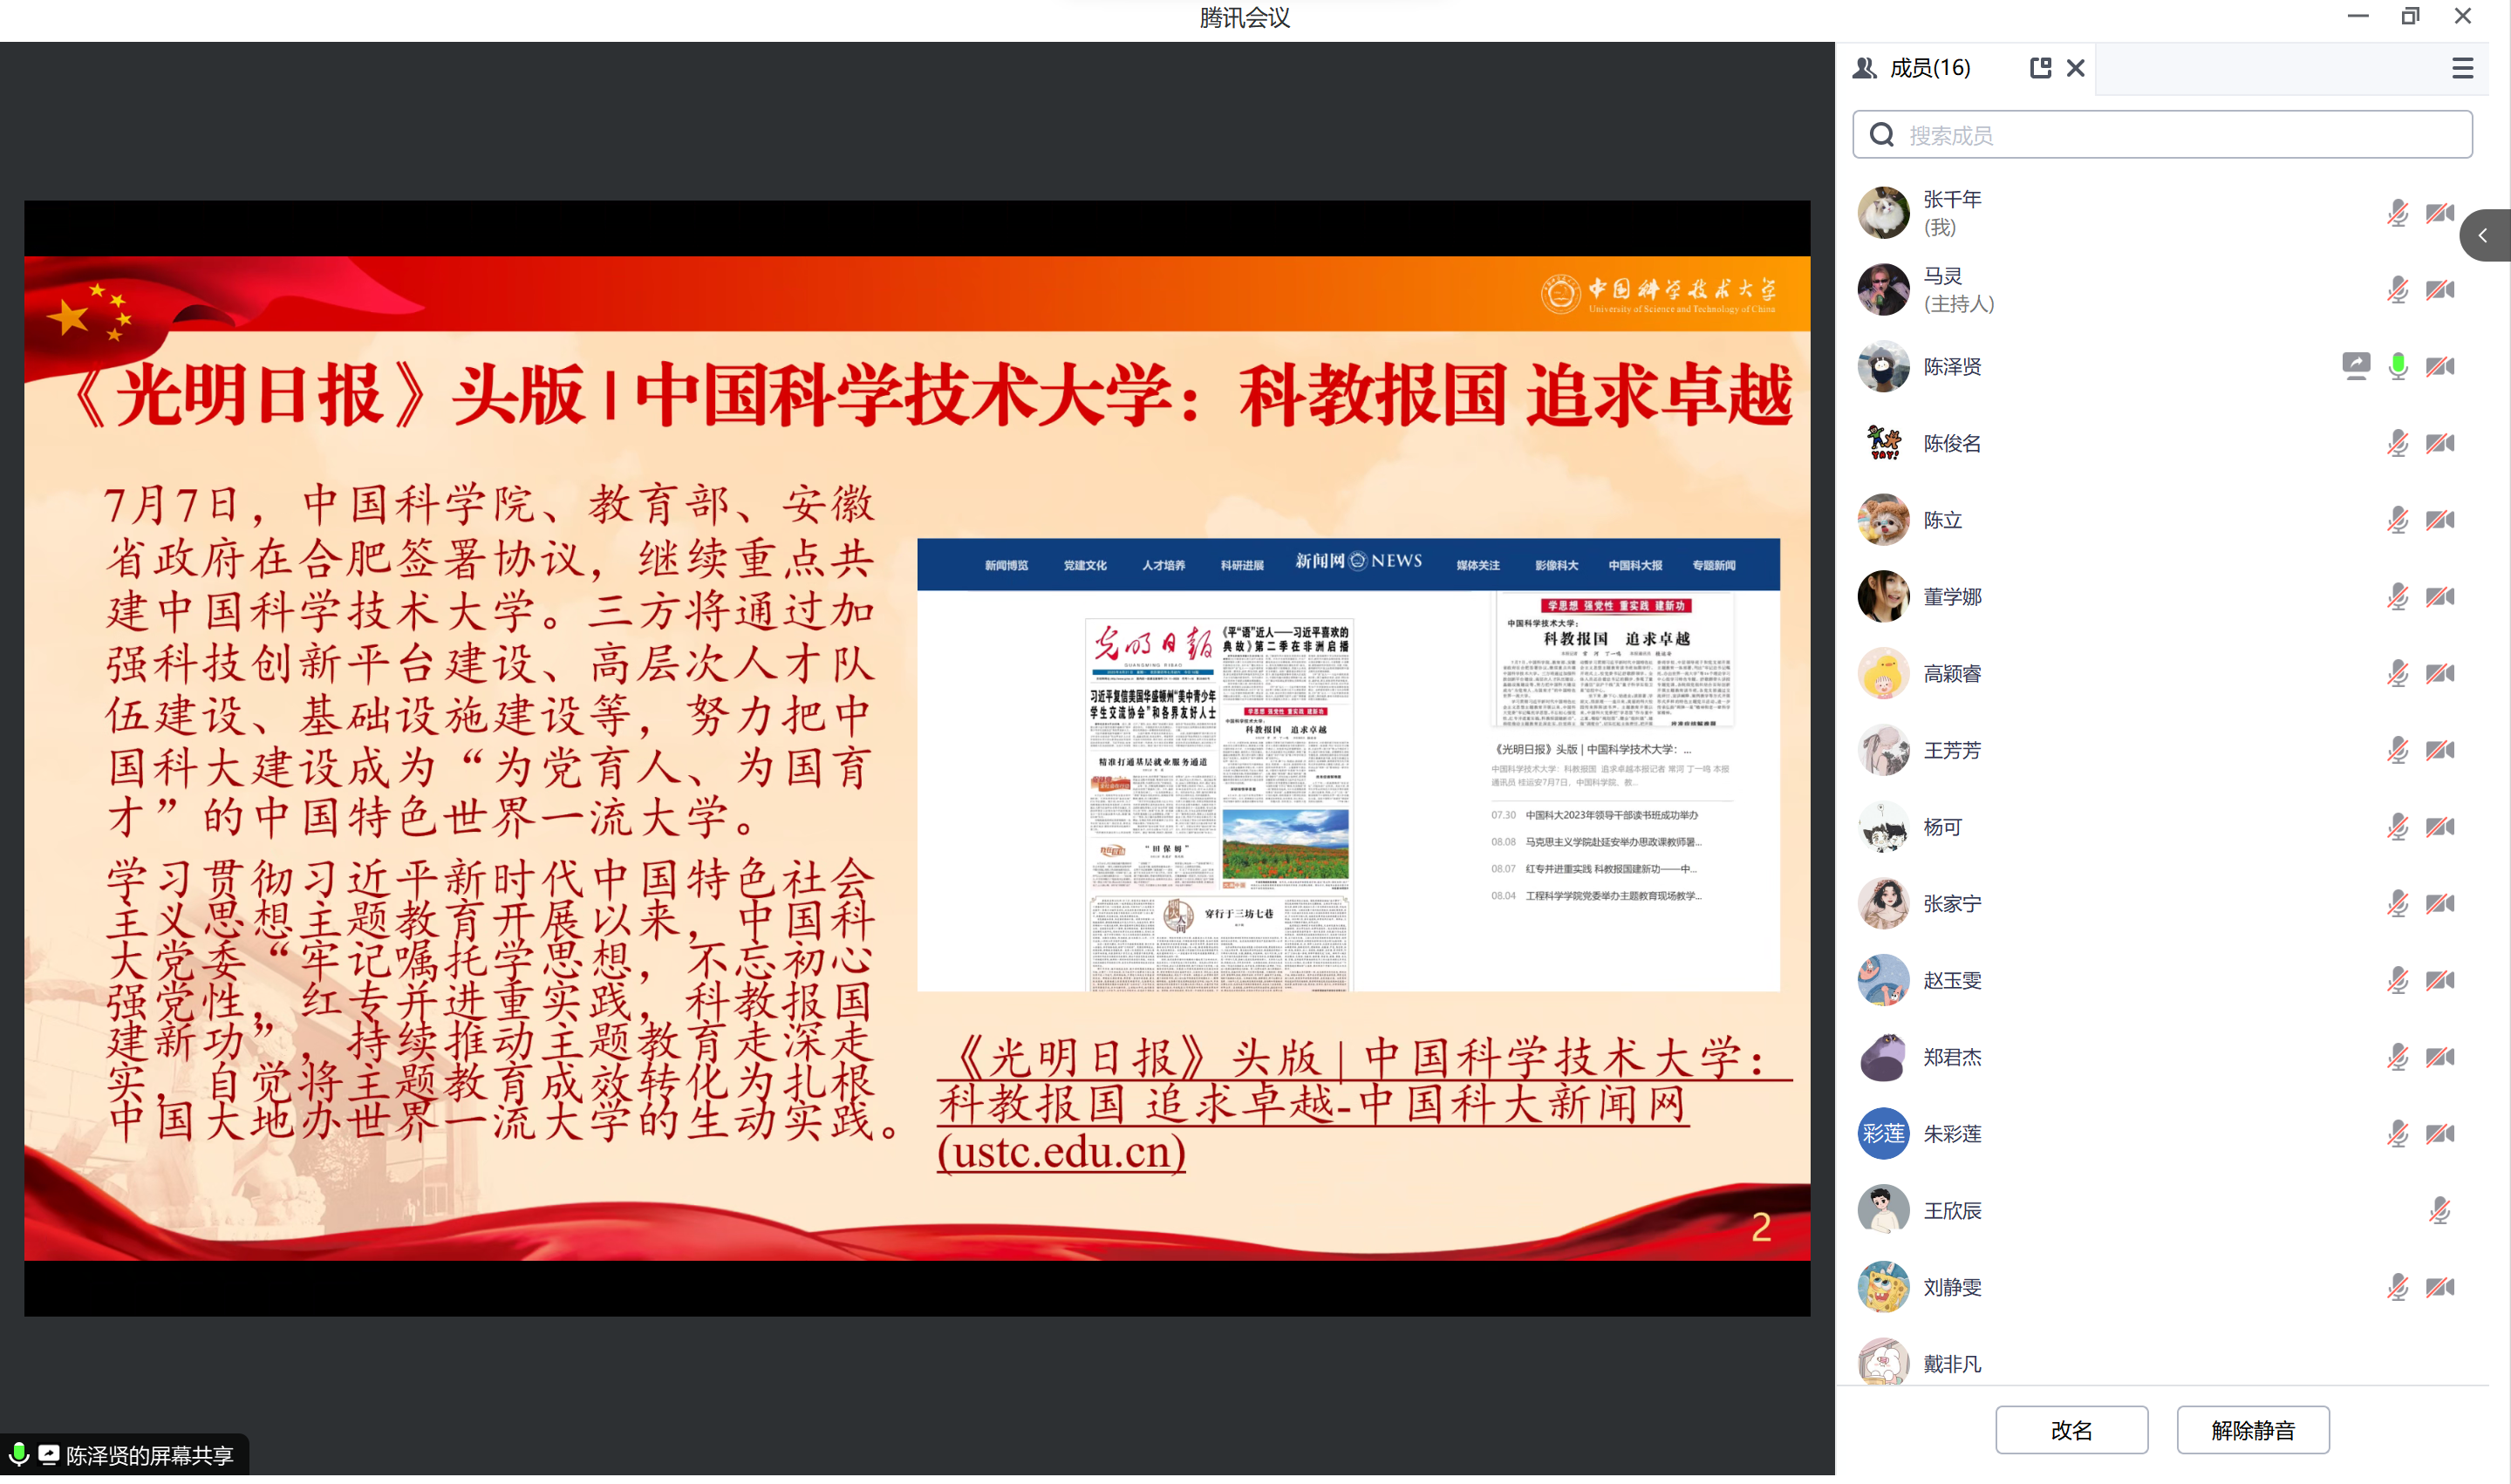This screenshot has height=1484, width=2511.
Task: Click camera-off icon for 刘静雯
Action: coord(2439,1287)
